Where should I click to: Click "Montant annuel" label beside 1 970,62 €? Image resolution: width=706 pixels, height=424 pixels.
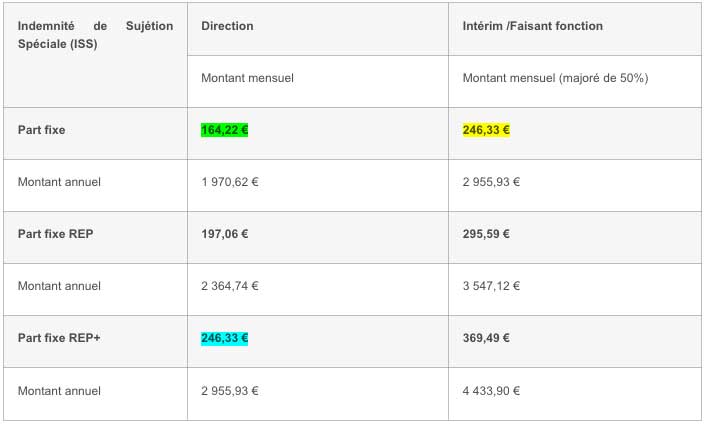(59, 182)
